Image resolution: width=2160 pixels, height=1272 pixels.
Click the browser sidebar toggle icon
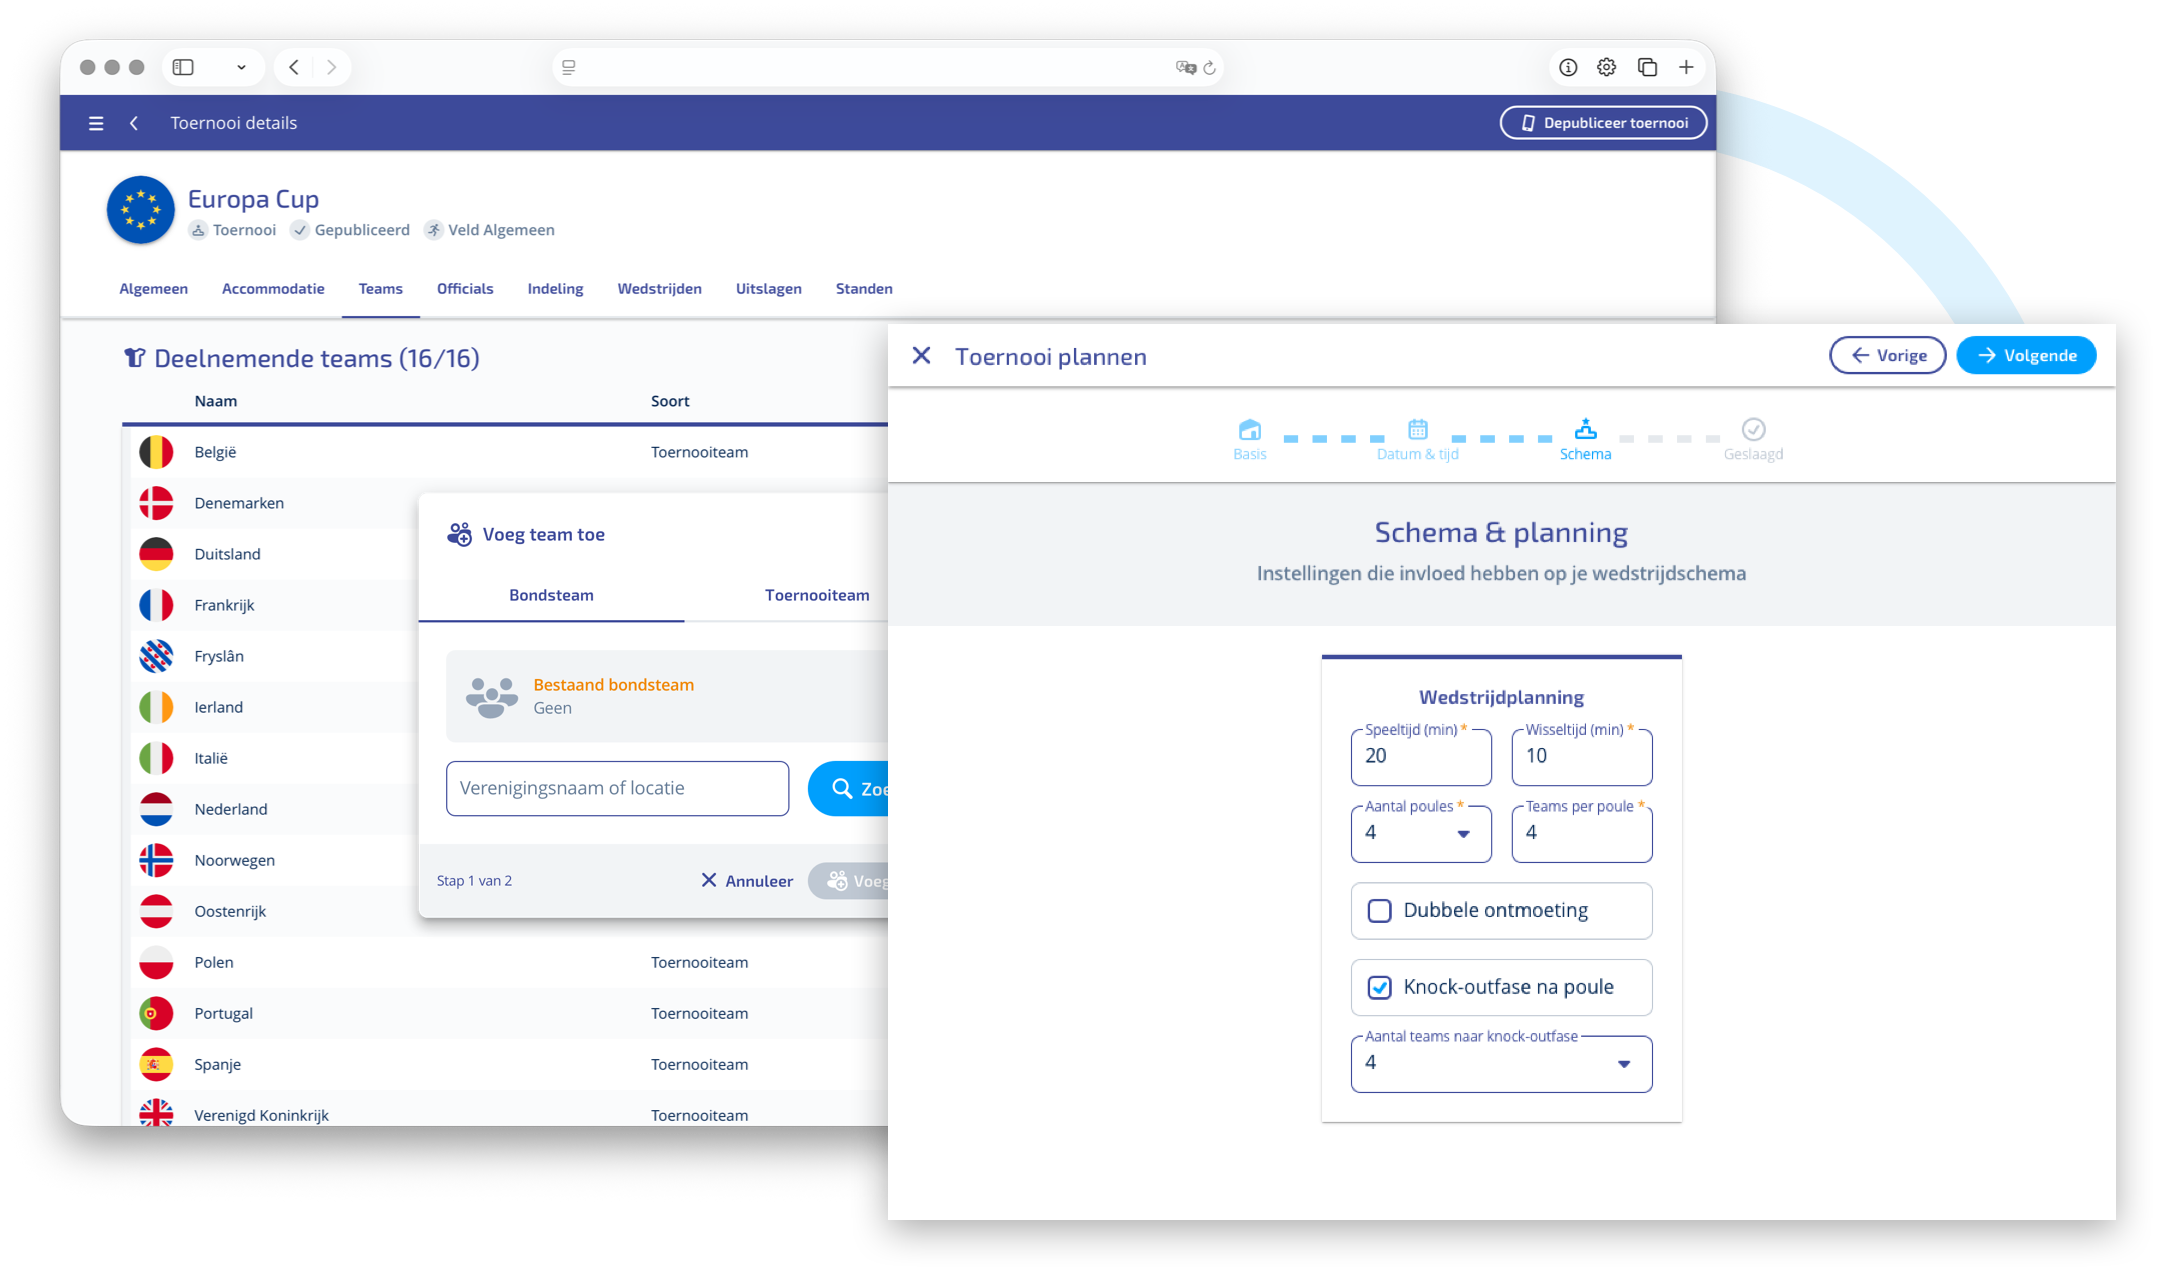(x=183, y=67)
